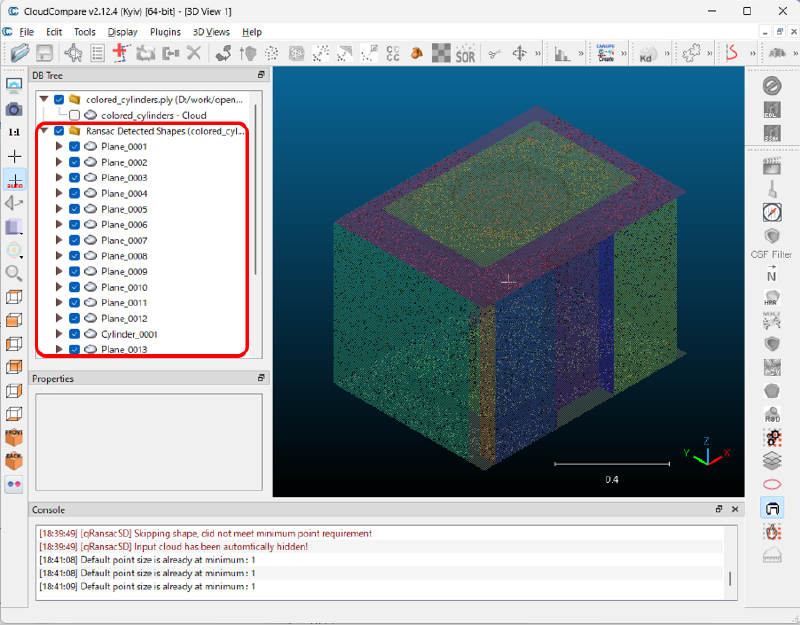Toggle the Cylinder_0001 checkbox

75,334
